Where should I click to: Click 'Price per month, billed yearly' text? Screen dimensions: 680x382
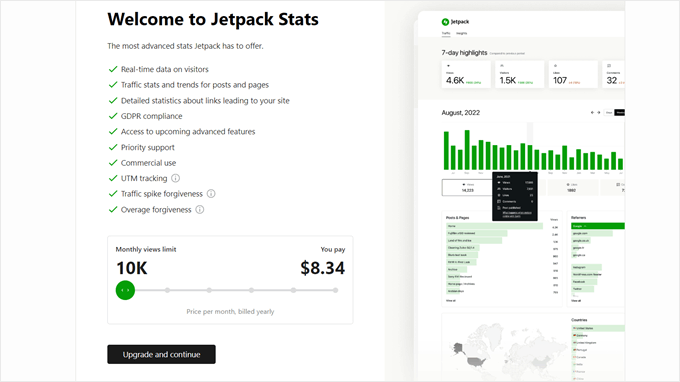coord(230,311)
